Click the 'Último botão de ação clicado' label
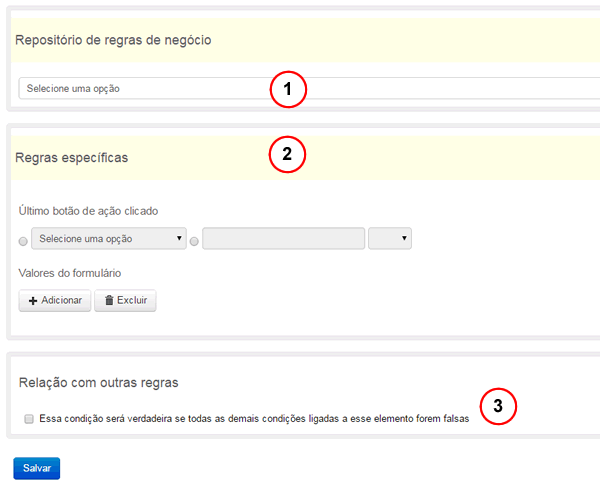 (88, 211)
